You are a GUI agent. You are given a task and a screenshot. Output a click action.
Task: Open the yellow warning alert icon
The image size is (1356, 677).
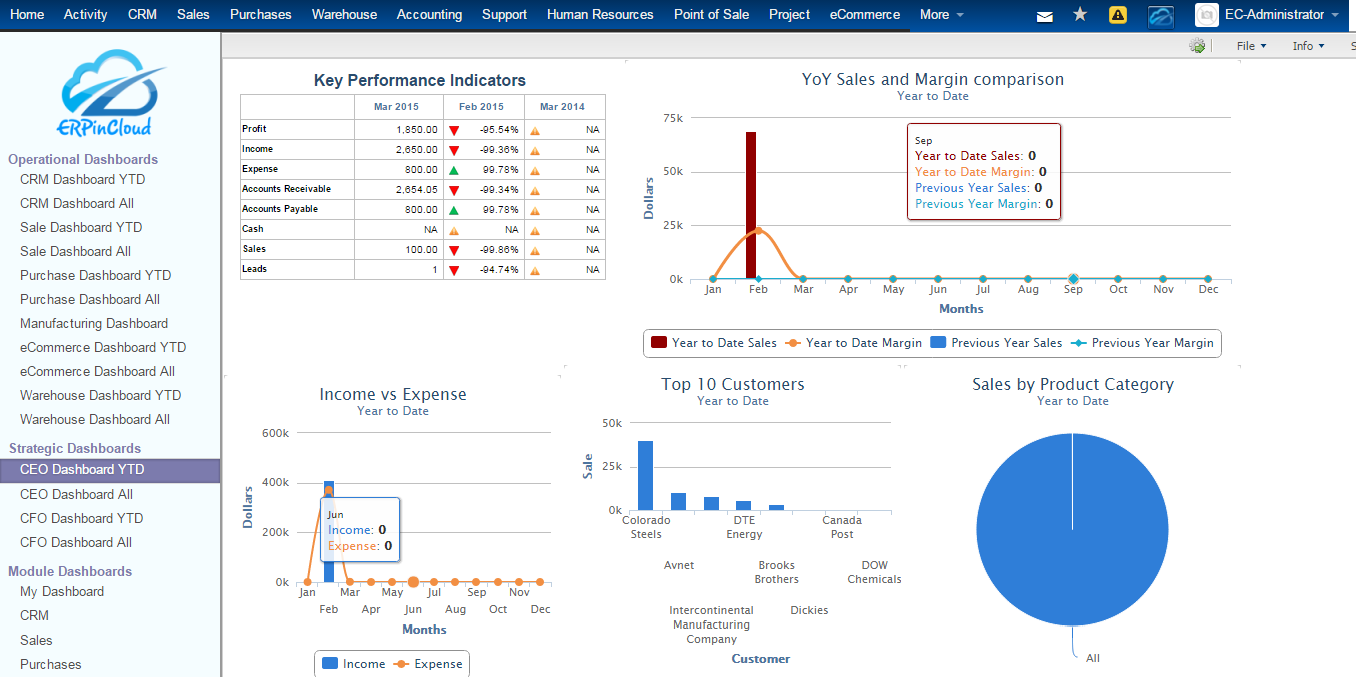pos(1119,15)
